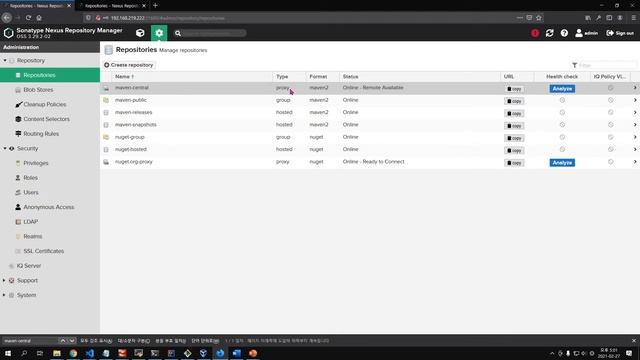Copy URL of maven-public repository

tap(514, 101)
